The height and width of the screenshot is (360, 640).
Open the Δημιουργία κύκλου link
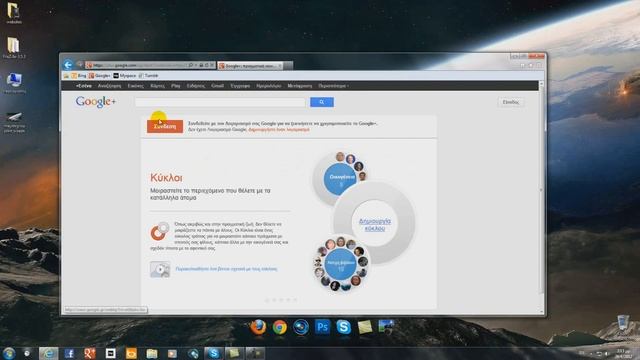click(x=375, y=225)
